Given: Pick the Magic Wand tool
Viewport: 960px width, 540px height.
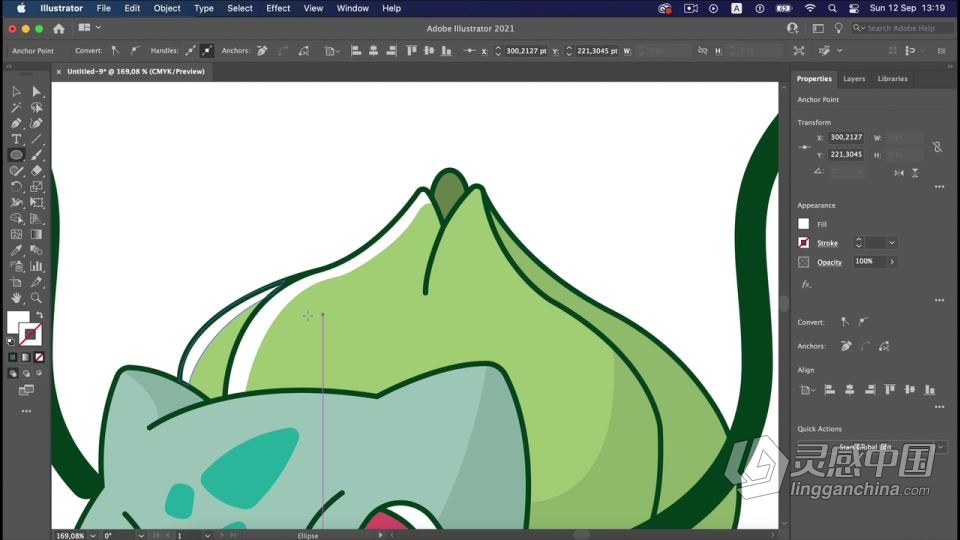Looking at the screenshot, I should coord(17,108).
